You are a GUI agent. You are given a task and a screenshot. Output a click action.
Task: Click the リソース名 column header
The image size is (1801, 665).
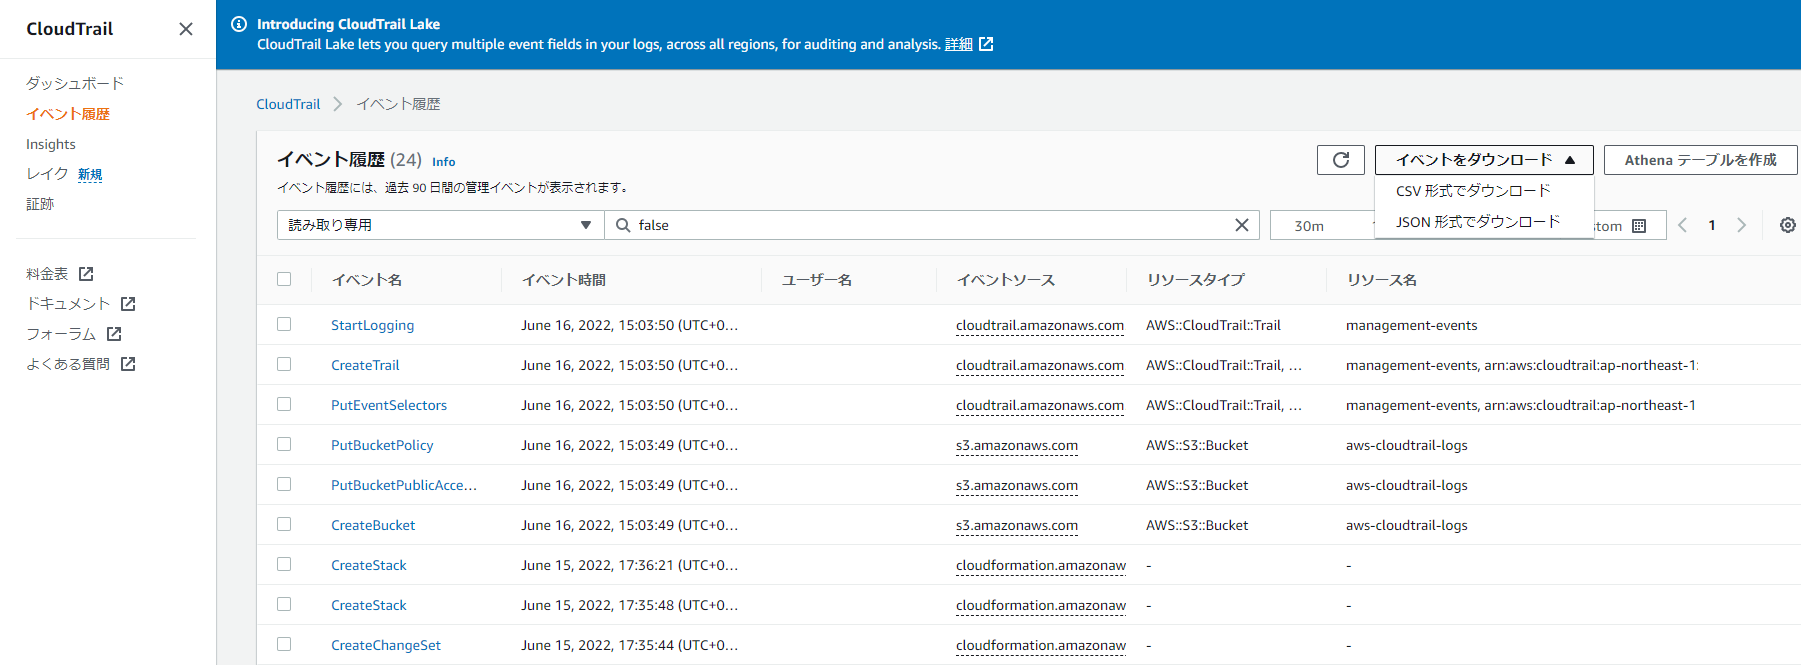1382,280
